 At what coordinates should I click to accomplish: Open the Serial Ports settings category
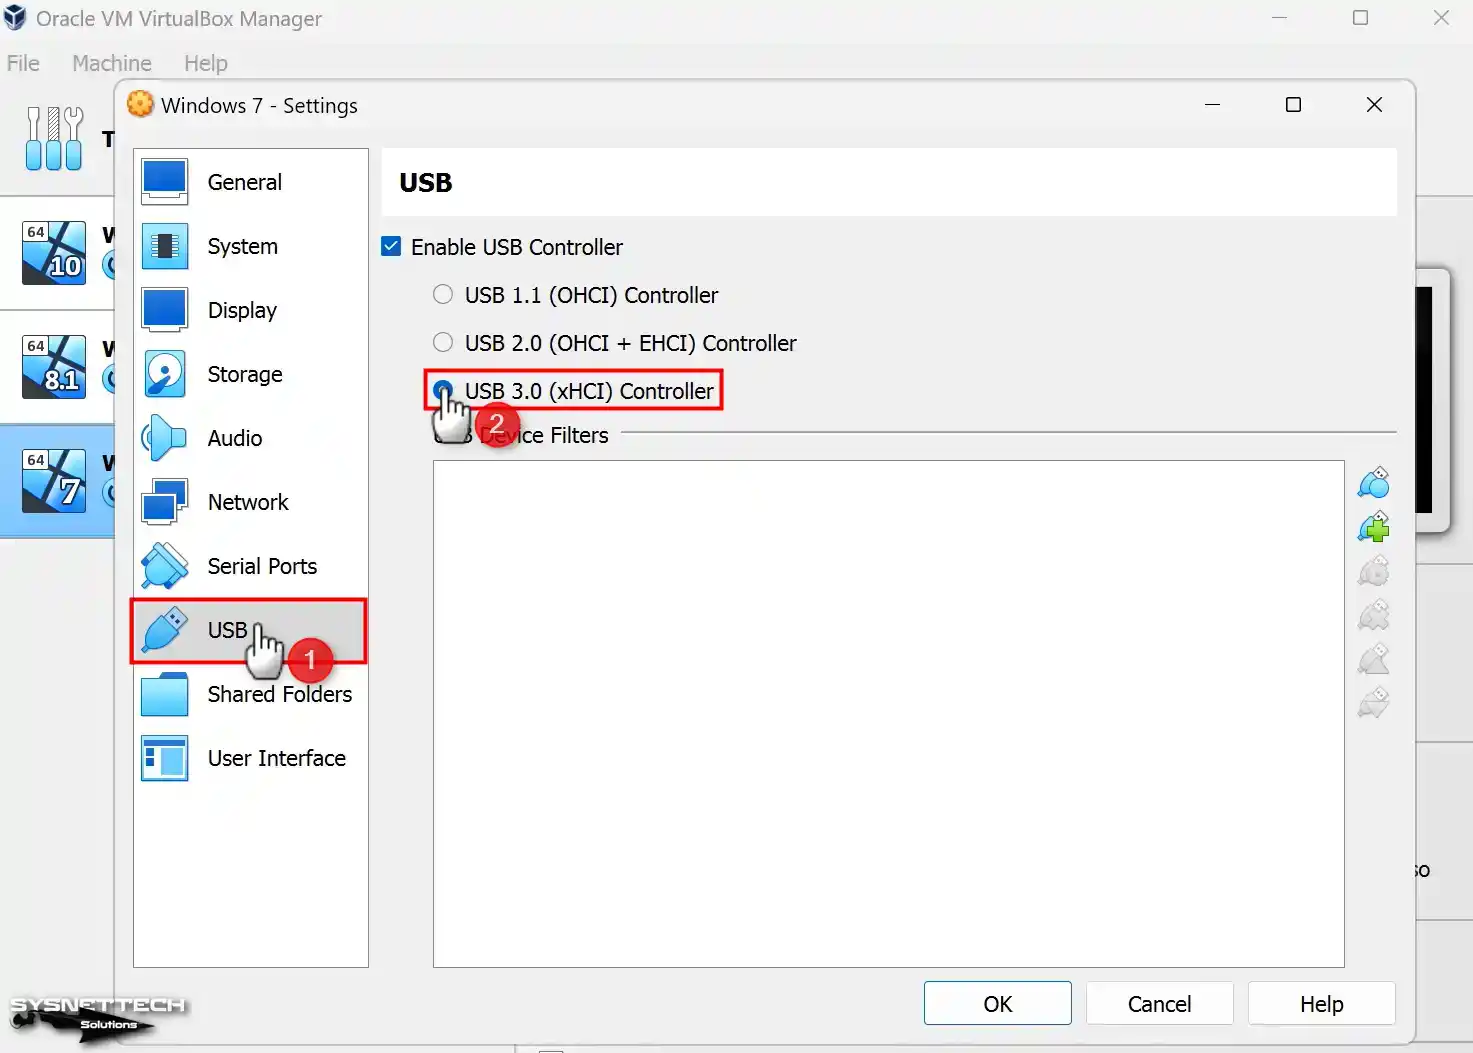click(x=250, y=566)
